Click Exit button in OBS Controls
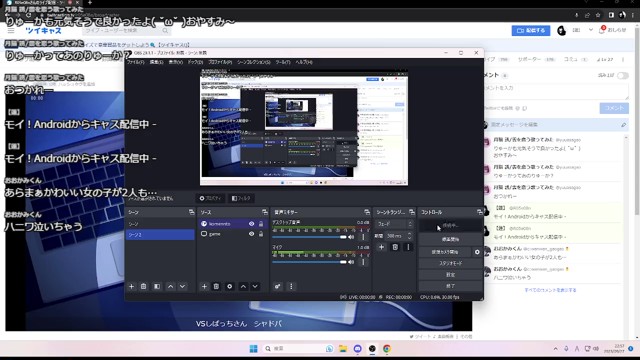This screenshot has height=360, width=640. click(450, 286)
